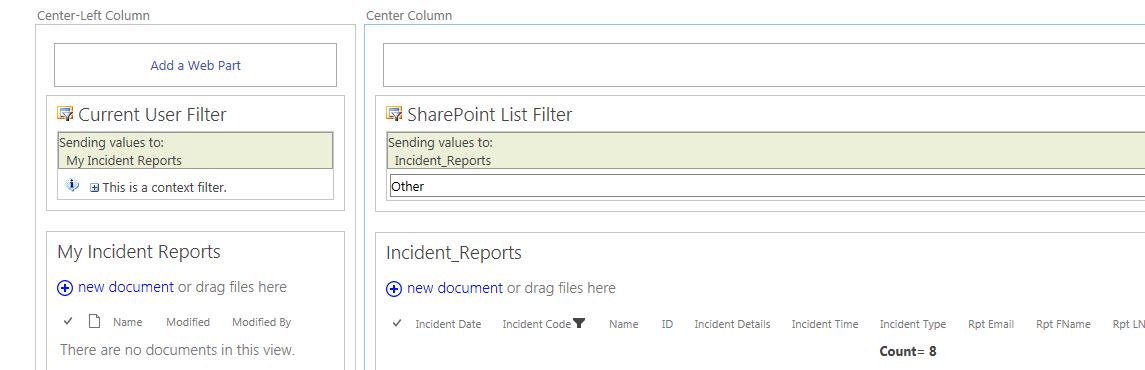Screen dimensions: 1145x370
Task: Click the context filter info icon
Action: pos(72,186)
